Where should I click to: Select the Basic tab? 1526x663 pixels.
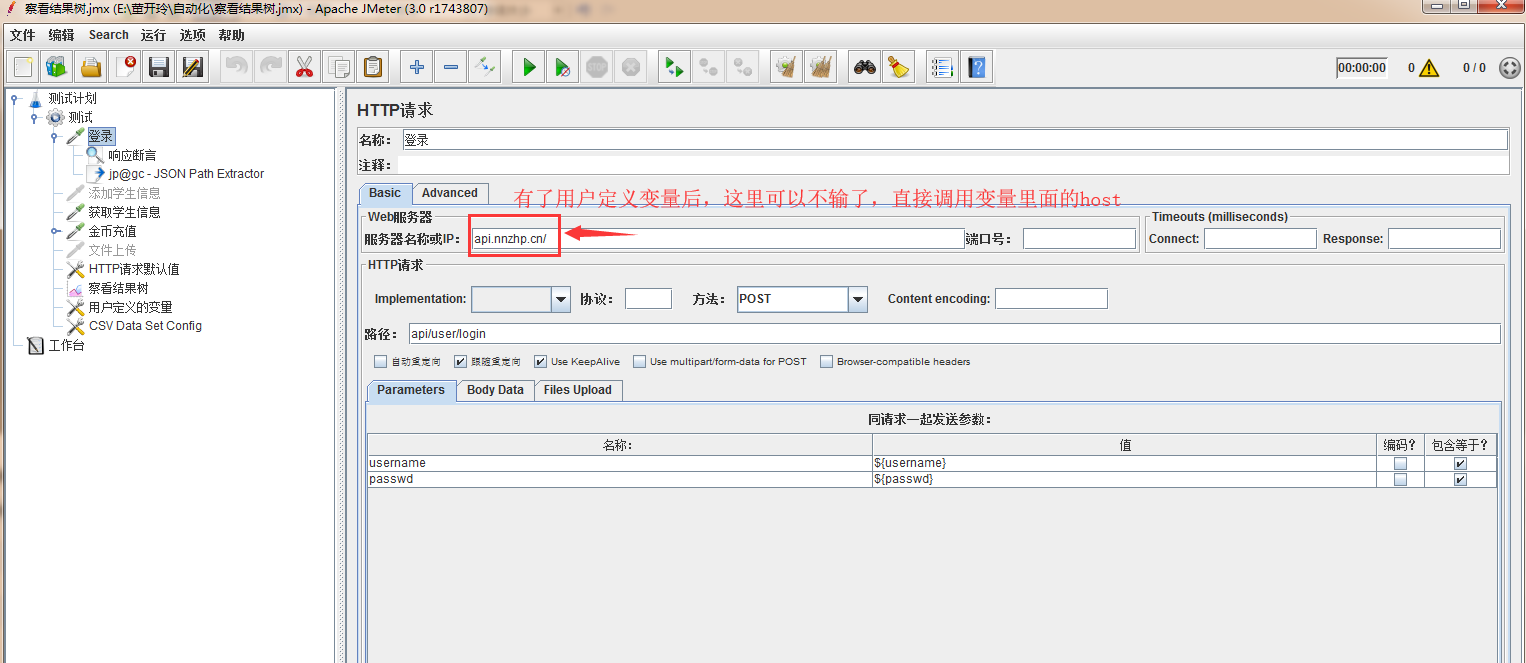385,193
